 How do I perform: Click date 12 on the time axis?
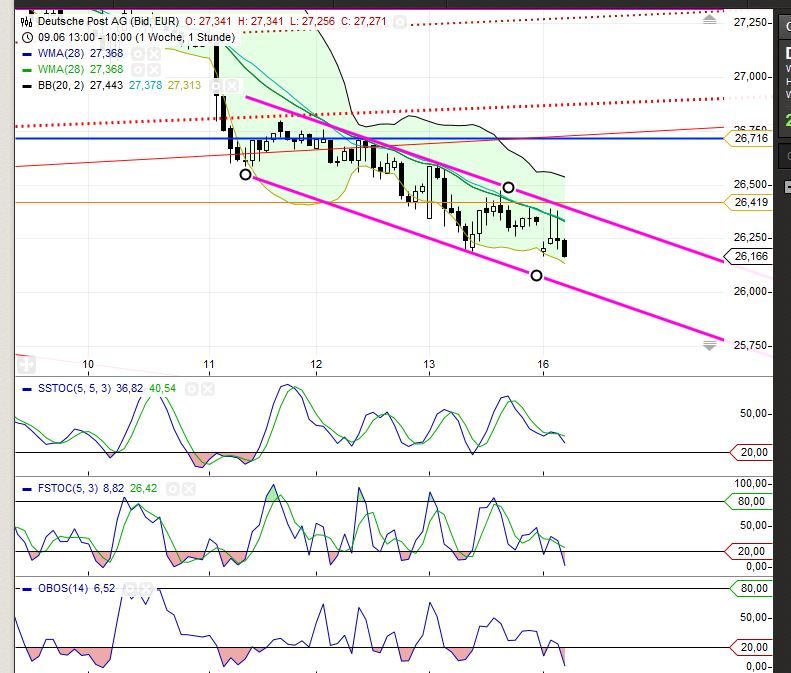316,364
